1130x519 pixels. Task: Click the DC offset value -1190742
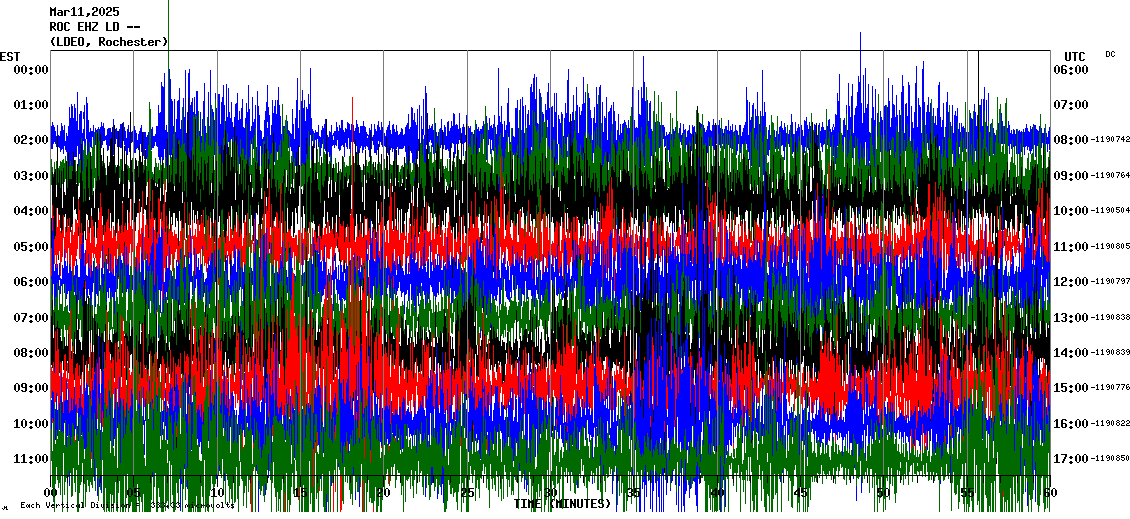[x=1110, y=140]
